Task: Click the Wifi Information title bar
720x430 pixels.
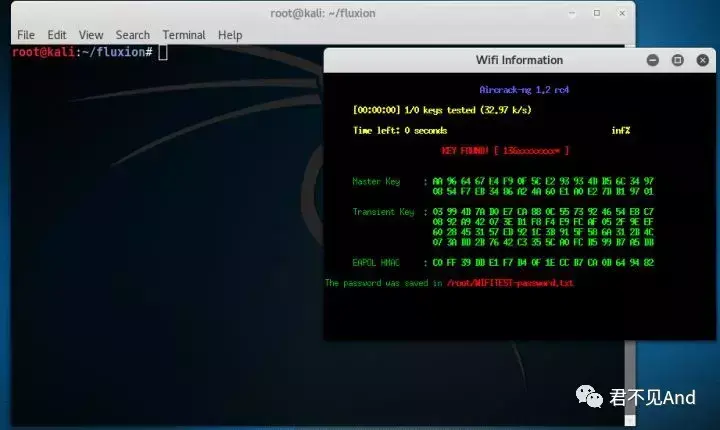Action: [519, 60]
